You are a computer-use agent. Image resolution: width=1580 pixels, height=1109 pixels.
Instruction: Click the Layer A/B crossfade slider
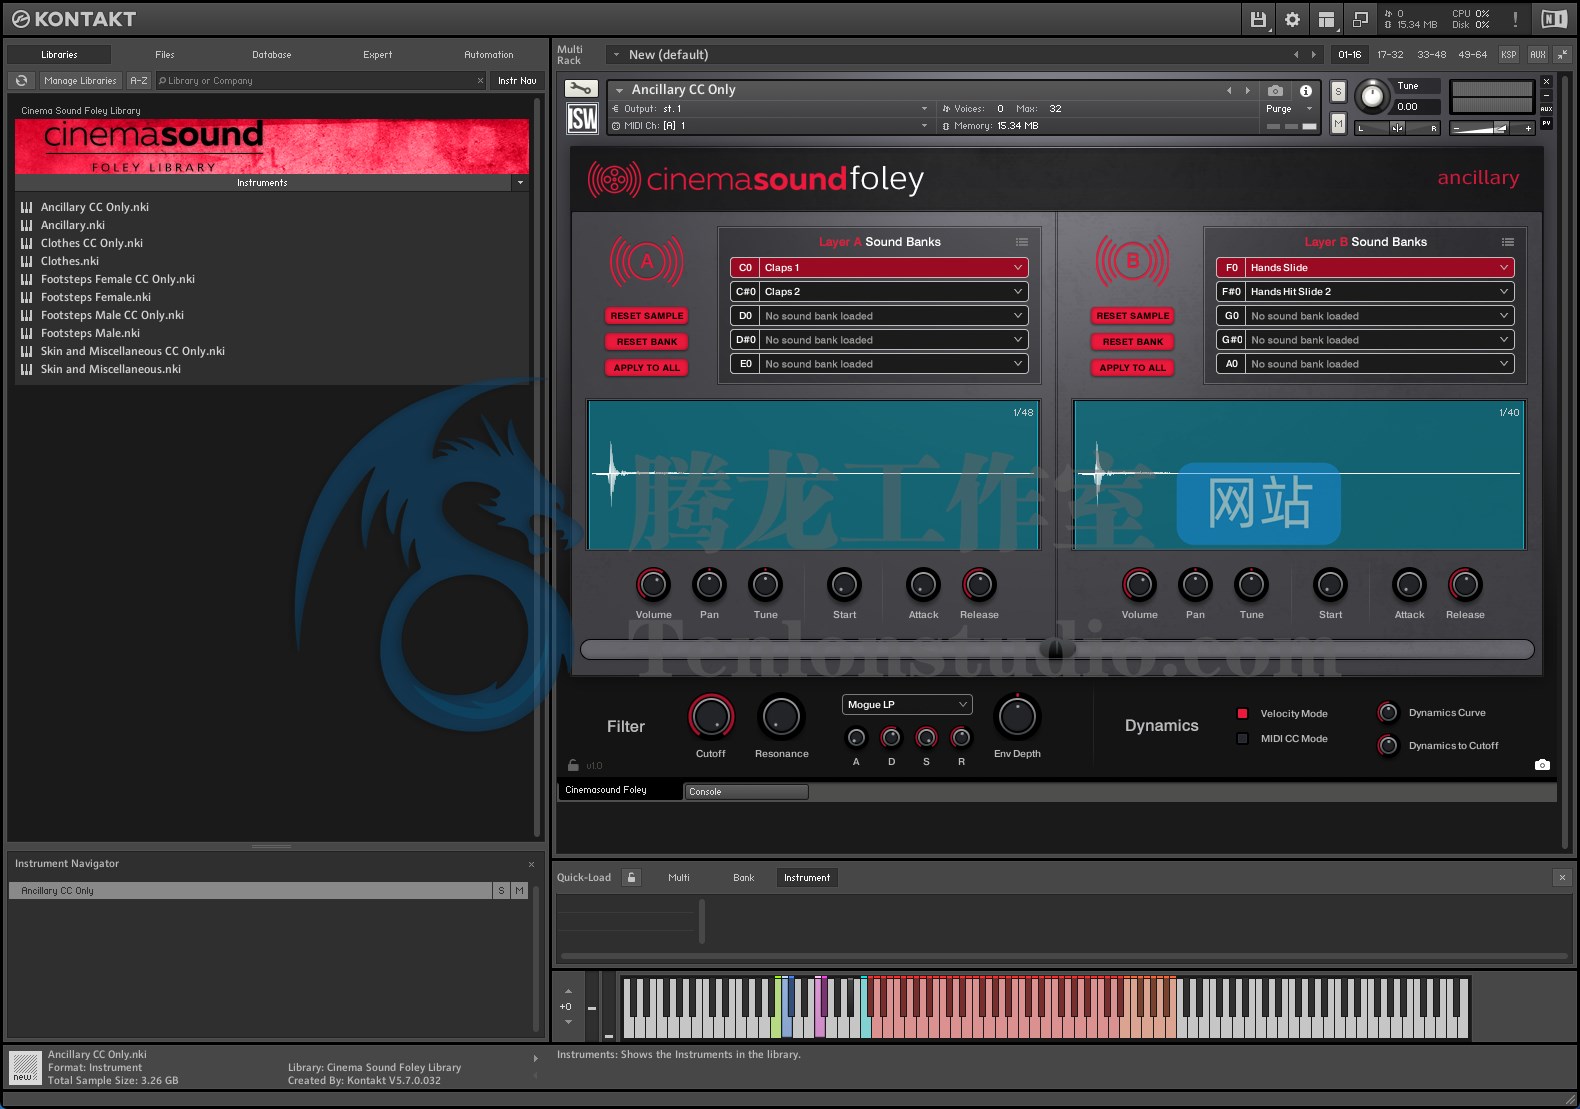[1056, 650]
